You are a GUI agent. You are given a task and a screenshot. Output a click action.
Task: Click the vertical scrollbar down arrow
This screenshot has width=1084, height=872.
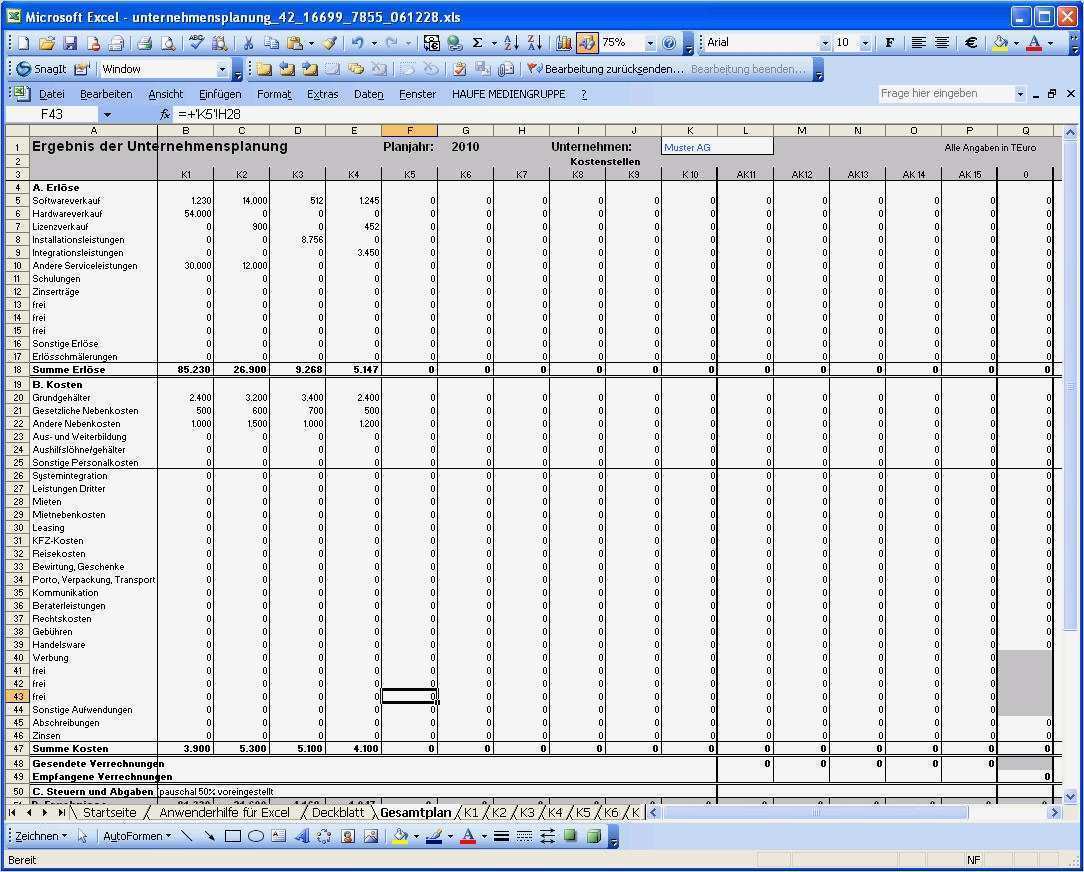(1069, 796)
